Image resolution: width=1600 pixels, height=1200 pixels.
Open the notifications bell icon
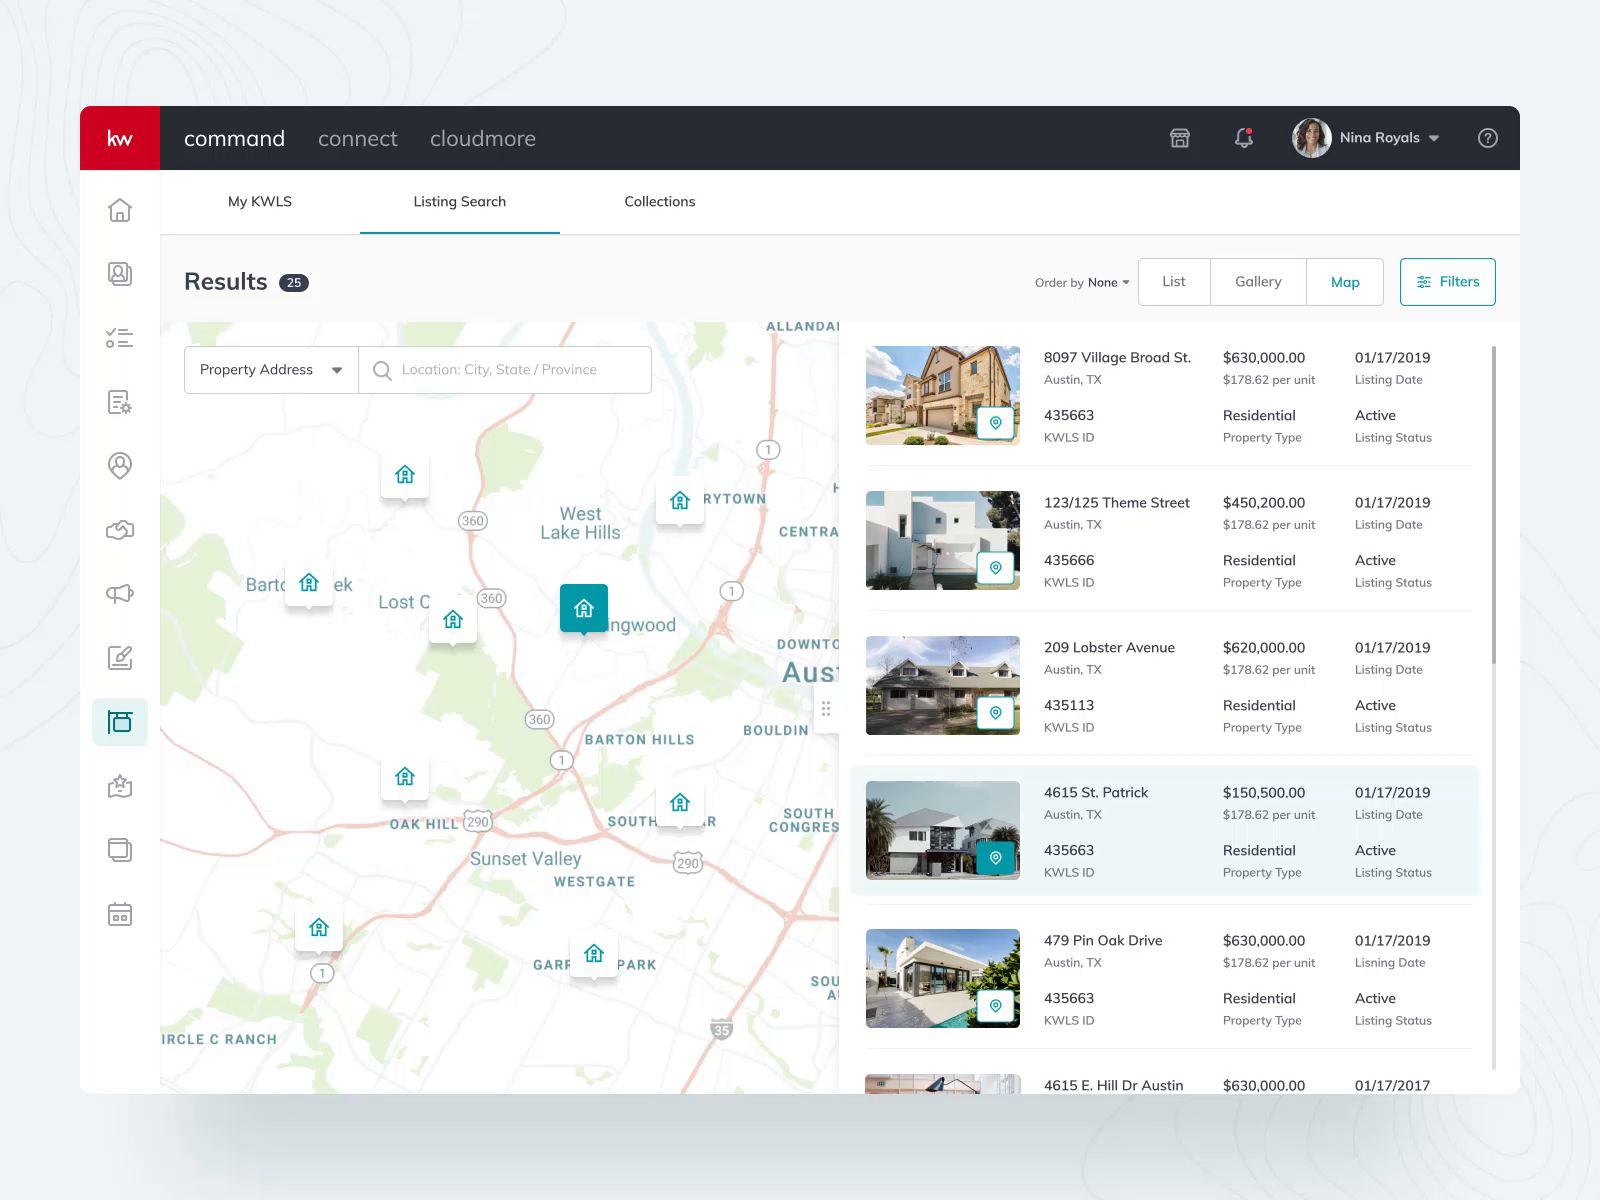(1244, 137)
